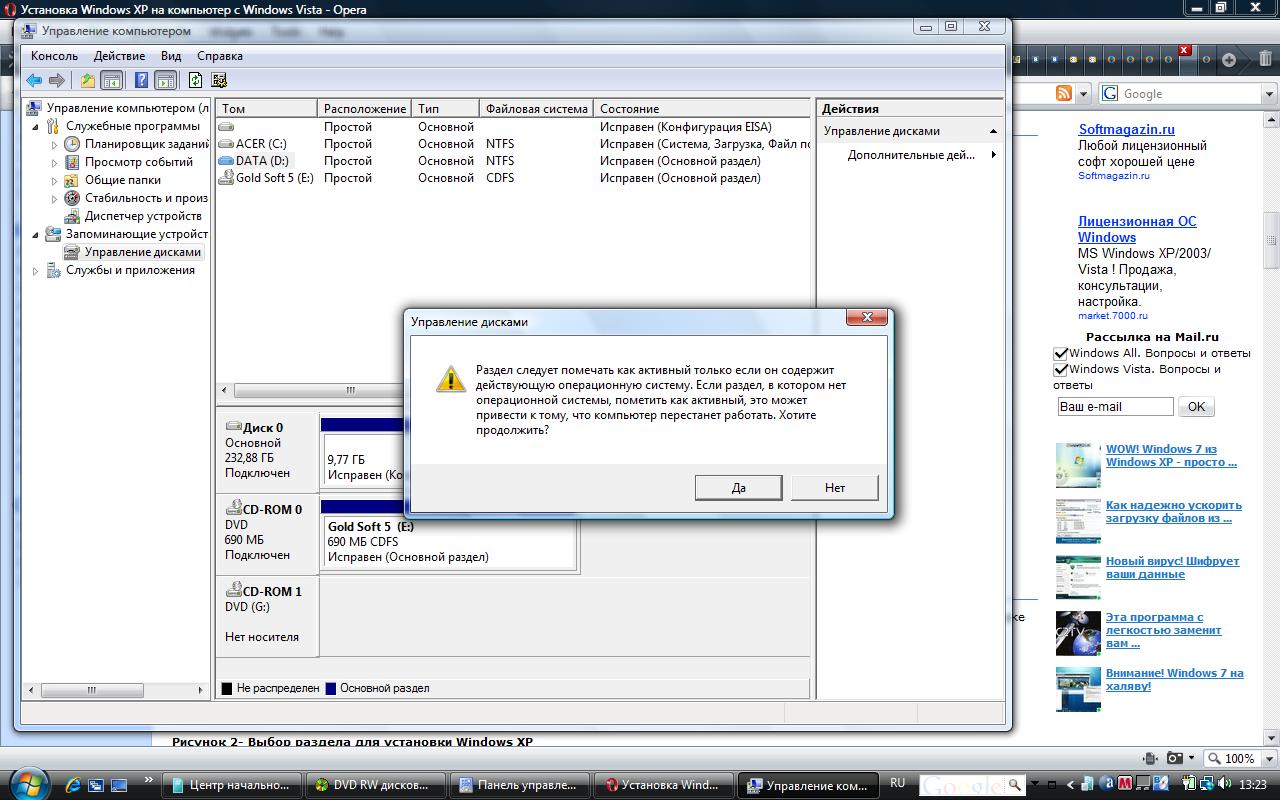Sort volumes by the 'Файловая система' column header
The image size is (1280, 800).
[536, 108]
